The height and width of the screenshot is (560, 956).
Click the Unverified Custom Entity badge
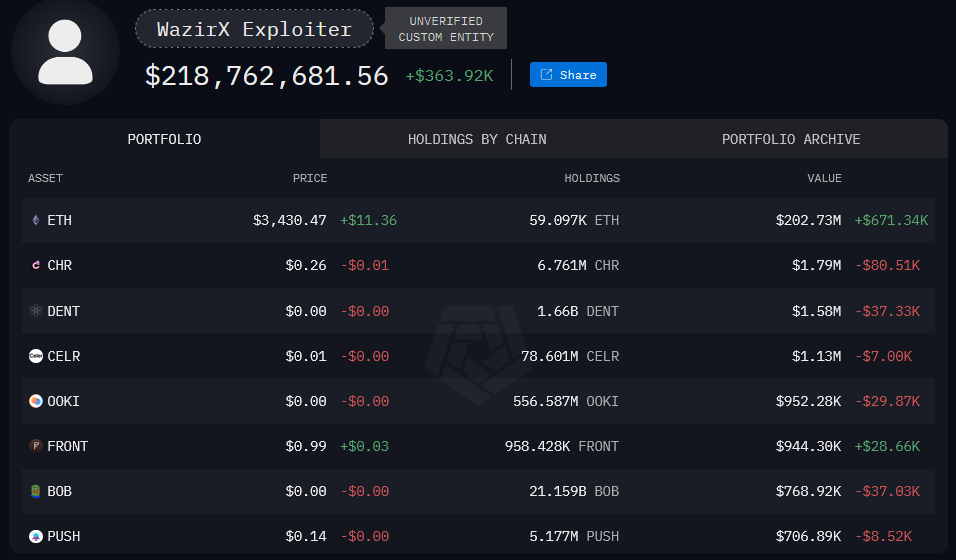pos(446,29)
